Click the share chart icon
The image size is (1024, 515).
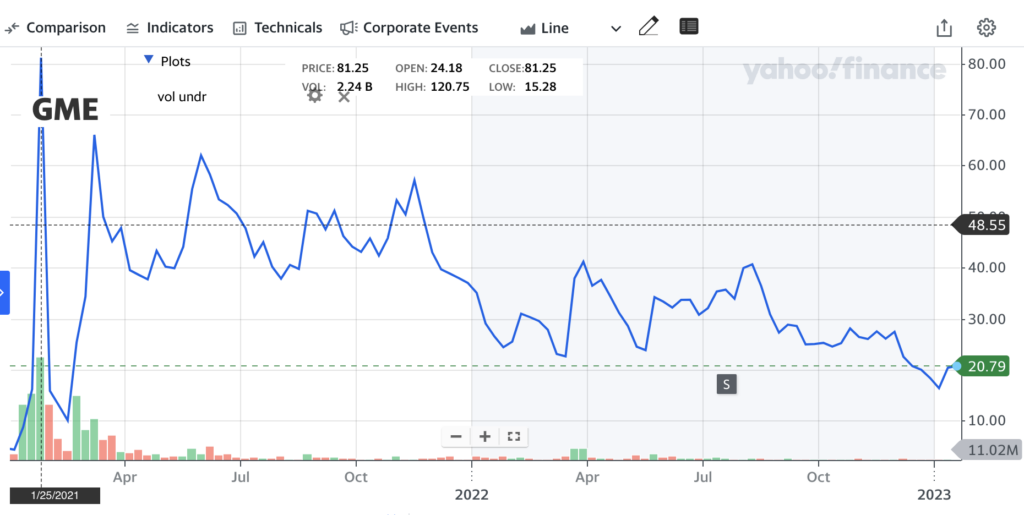click(944, 27)
